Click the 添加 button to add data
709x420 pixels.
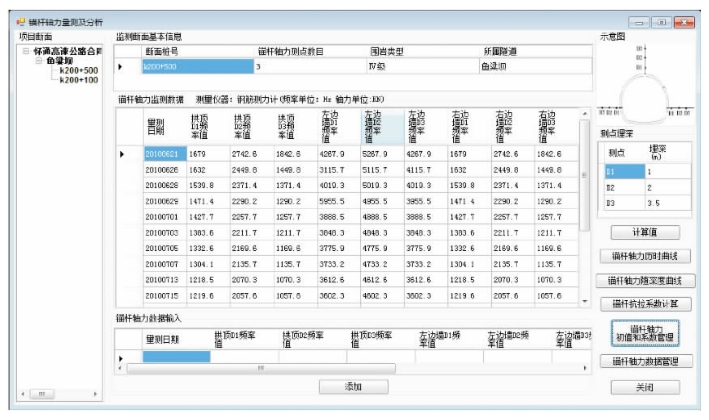(356, 386)
